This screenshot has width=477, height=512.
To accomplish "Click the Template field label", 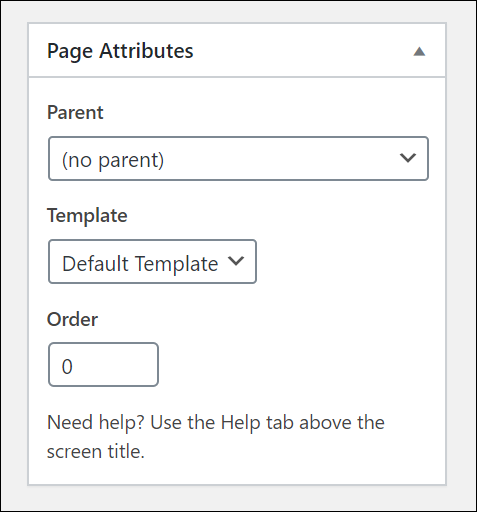I will 87,216.
